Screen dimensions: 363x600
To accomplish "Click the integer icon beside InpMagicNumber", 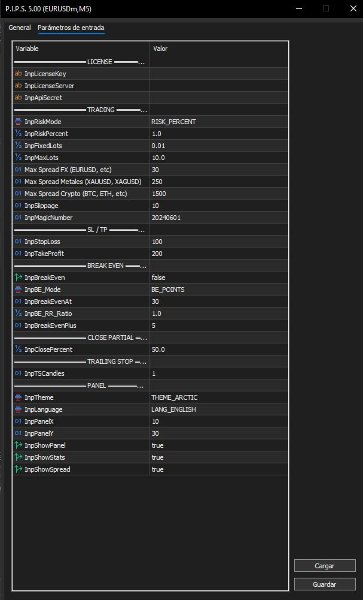I will 18,217.
